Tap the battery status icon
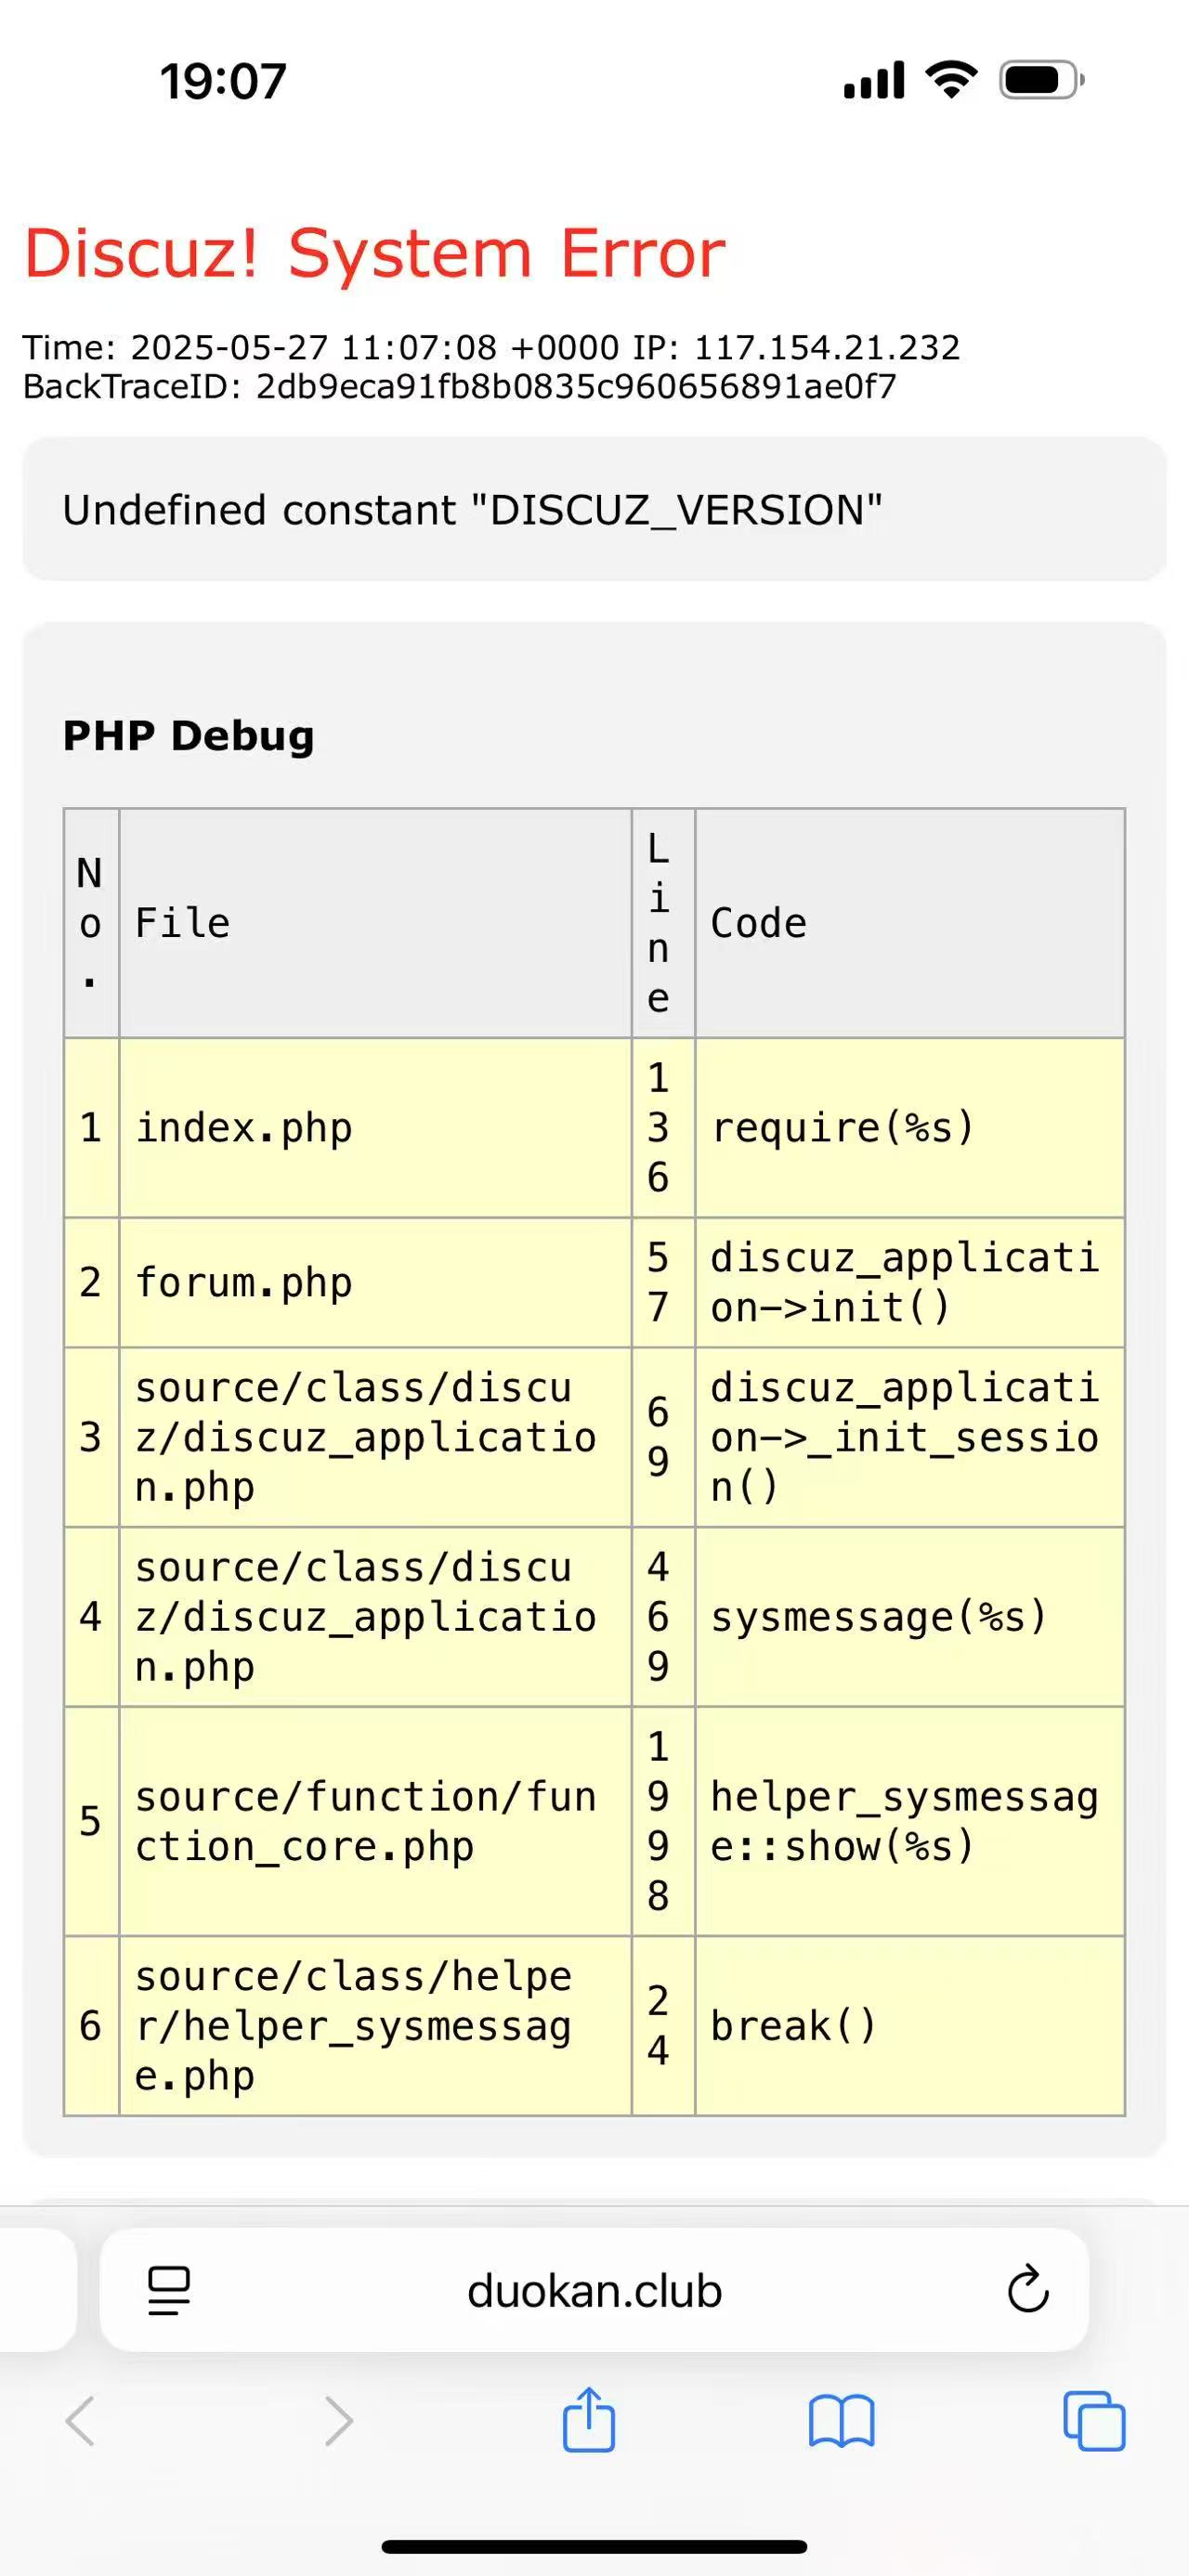This screenshot has height=2576, width=1189. [1042, 80]
